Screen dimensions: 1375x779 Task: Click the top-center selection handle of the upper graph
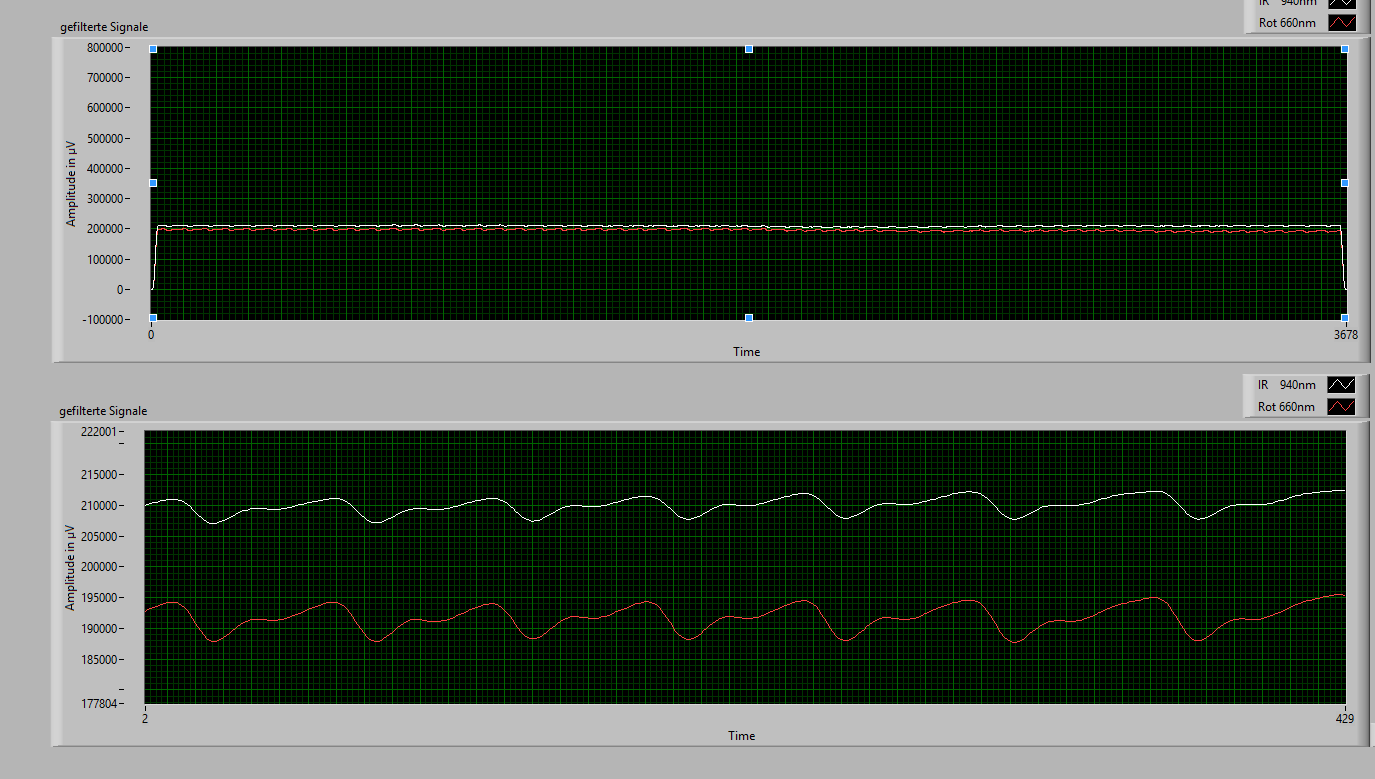click(x=749, y=48)
